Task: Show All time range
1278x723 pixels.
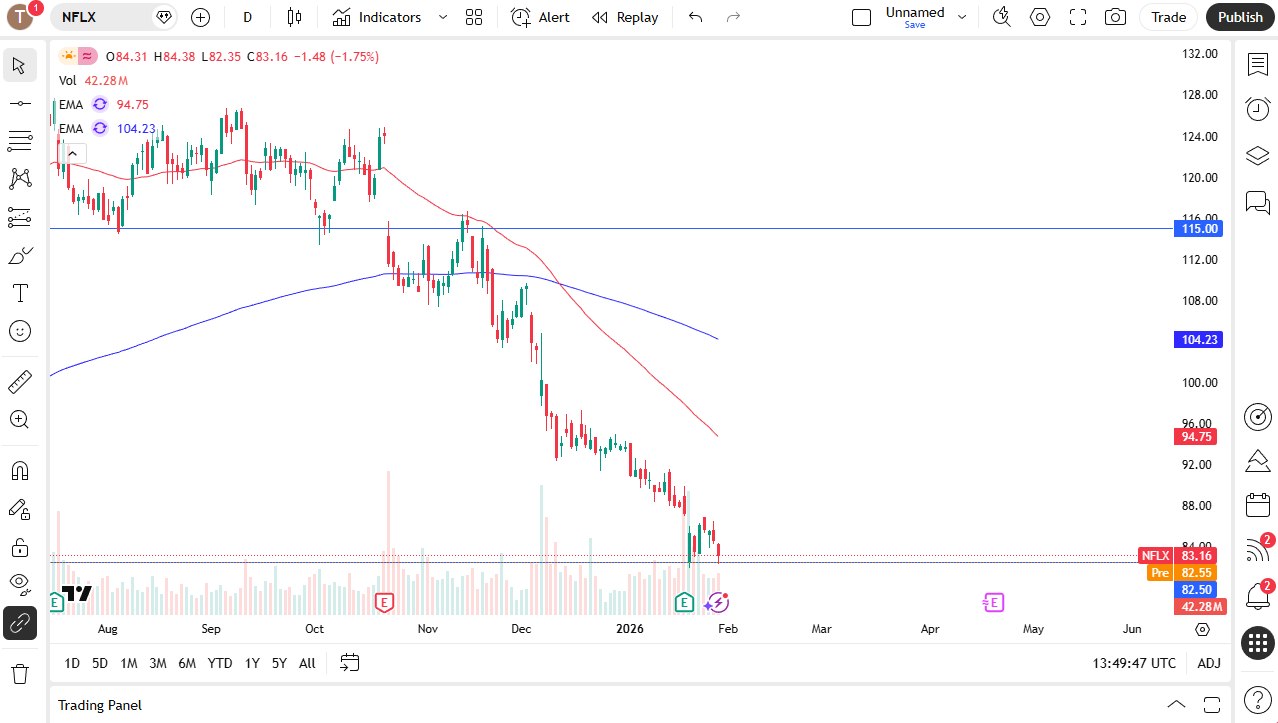Action: pyautogui.click(x=307, y=663)
